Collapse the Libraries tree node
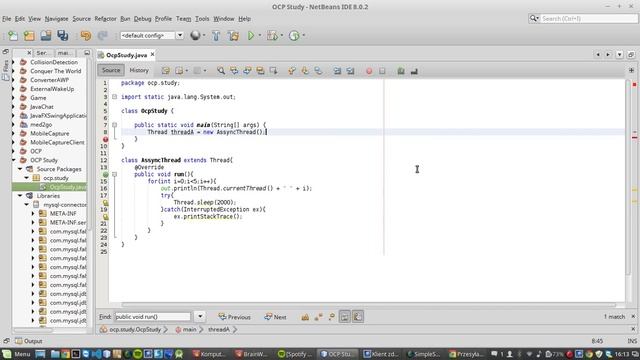 point(20,196)
